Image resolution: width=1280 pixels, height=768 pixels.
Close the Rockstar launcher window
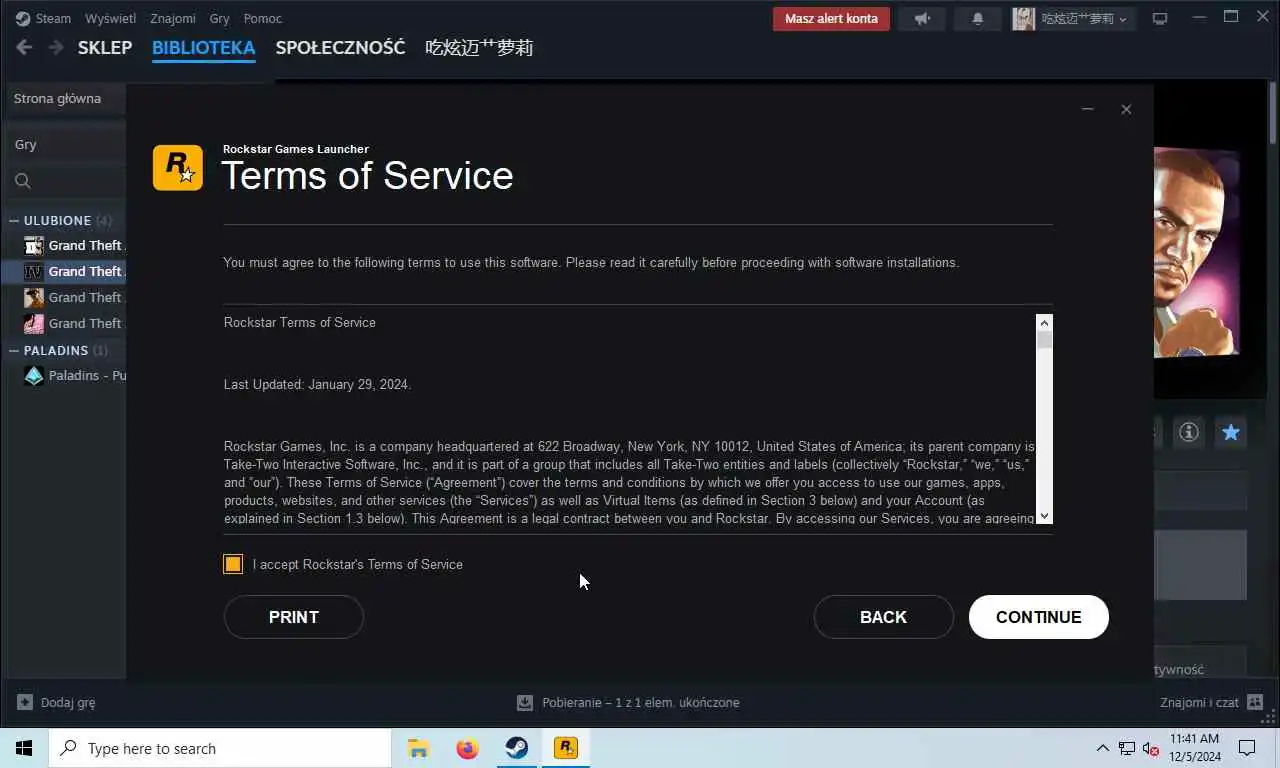point(1126,109)
